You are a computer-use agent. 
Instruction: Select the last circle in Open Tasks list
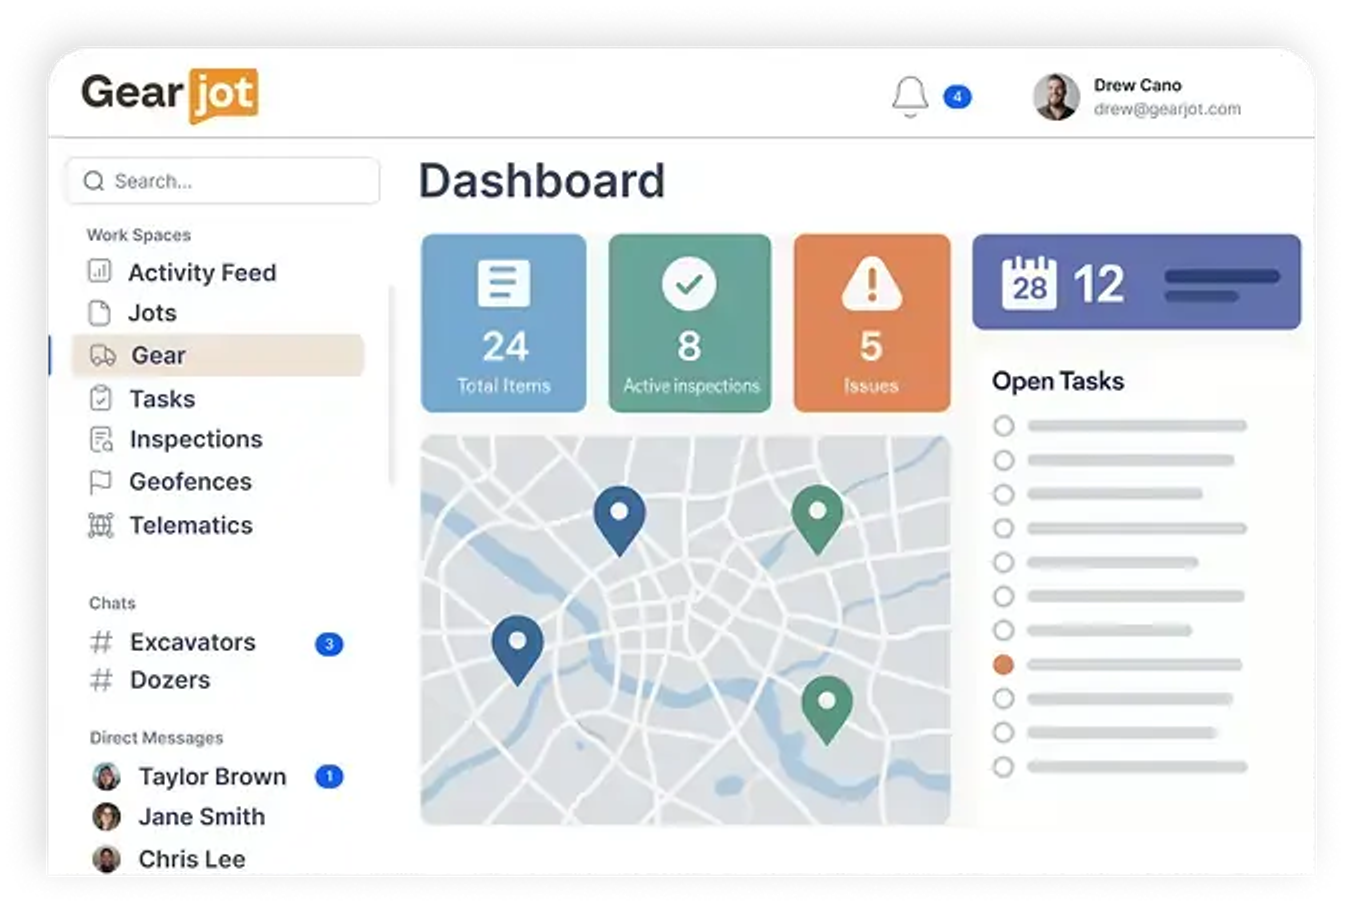(1003, 767)
